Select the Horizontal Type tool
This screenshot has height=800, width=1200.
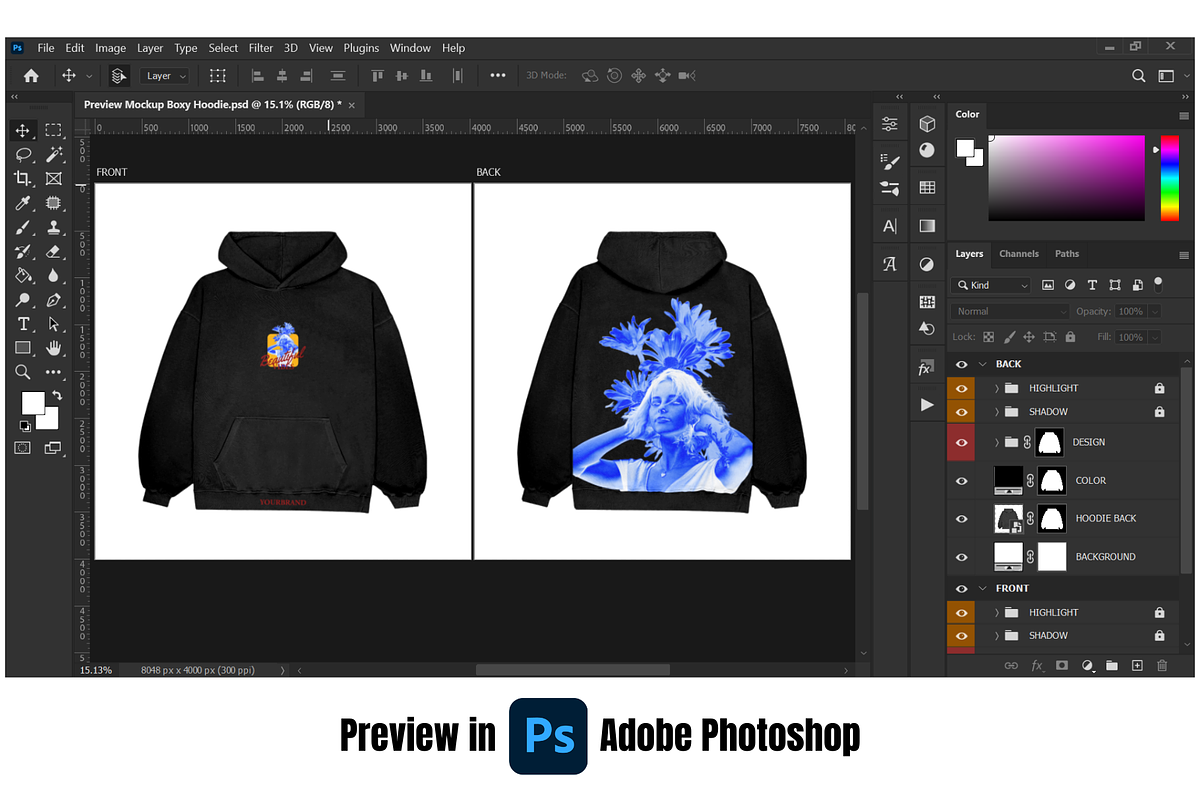click(x=23, y=324)
